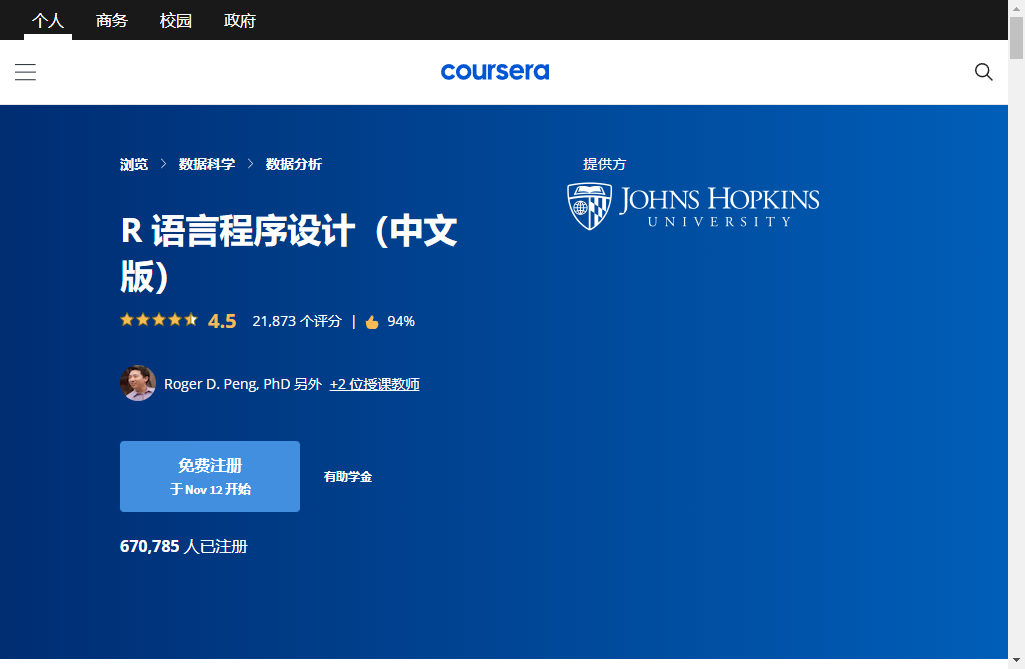Click the Johns Hopkins University logo

[693, 206]
